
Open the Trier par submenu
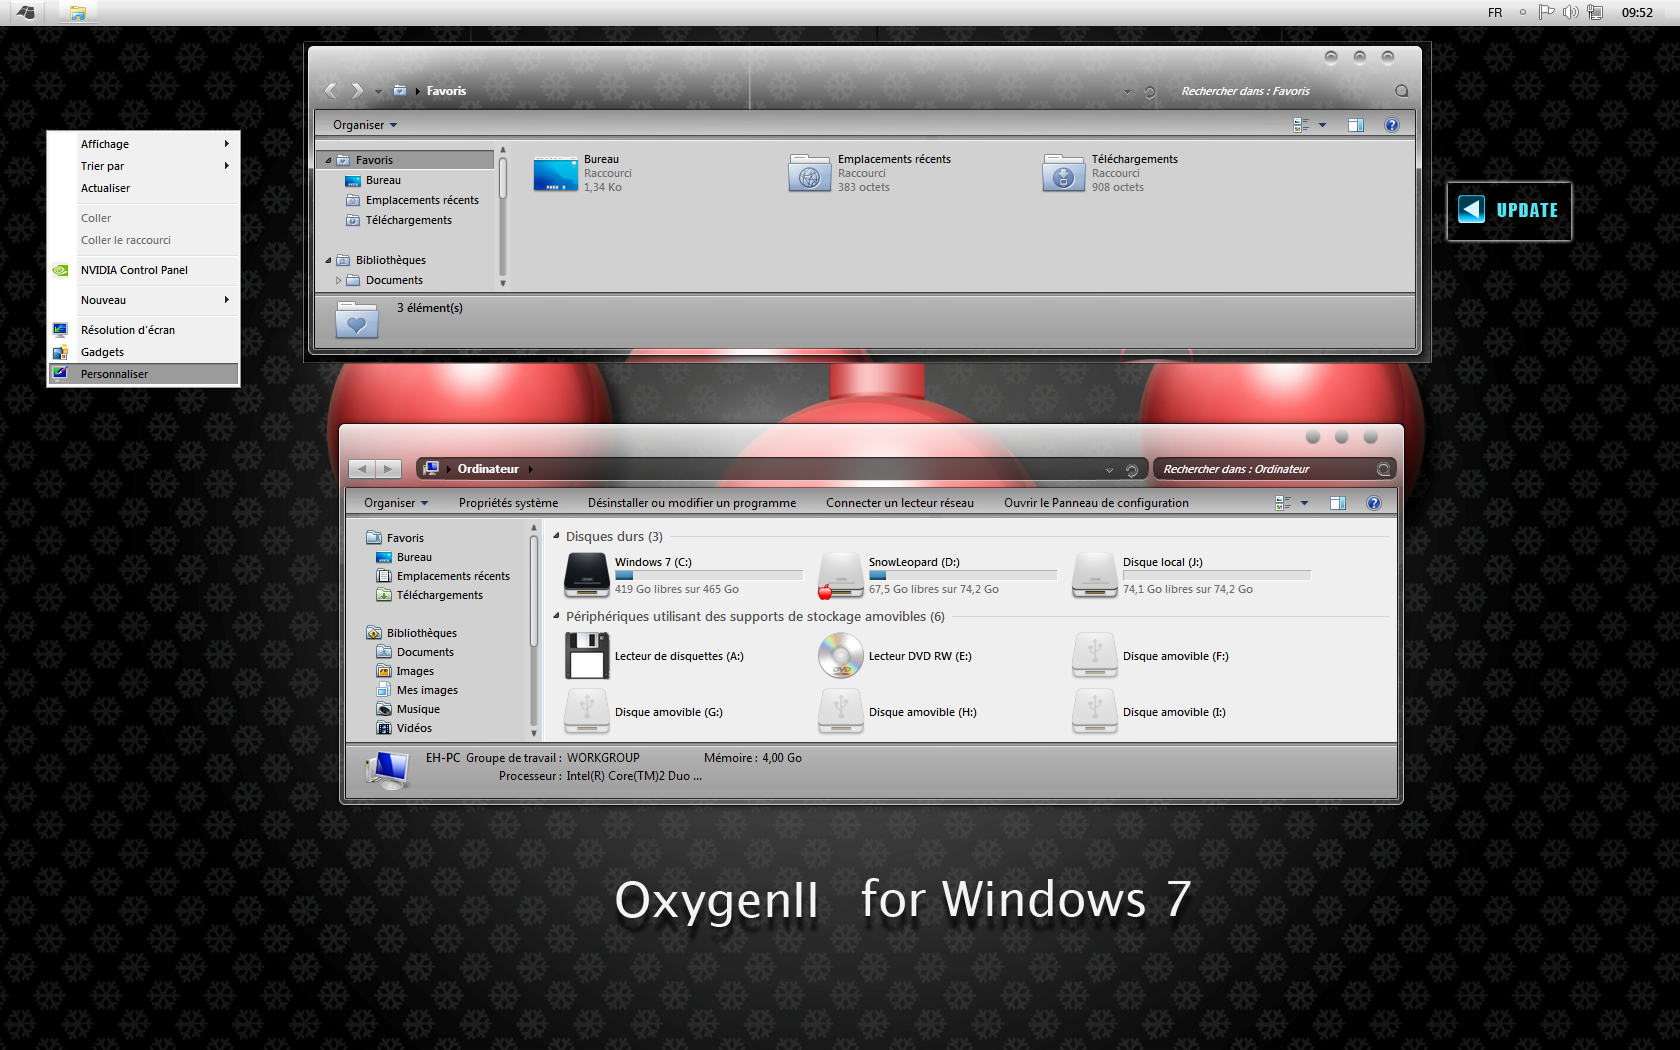143,166
